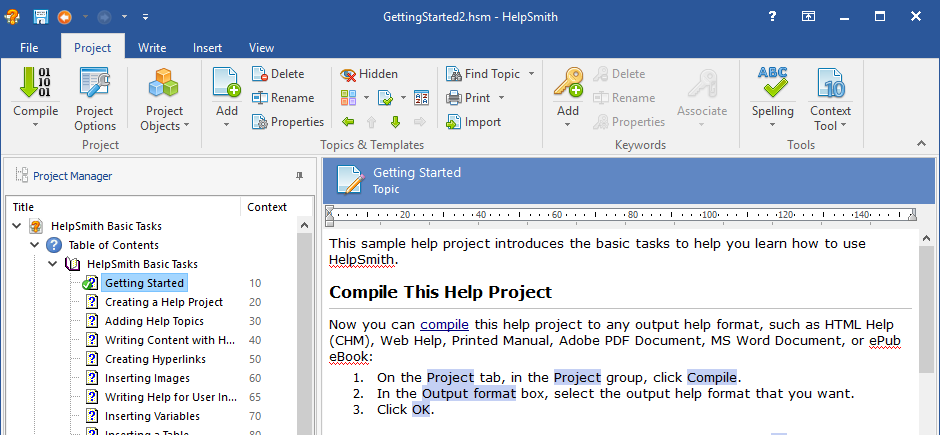Open the Spelling dropdown arrow

click(x=772, y=125)
